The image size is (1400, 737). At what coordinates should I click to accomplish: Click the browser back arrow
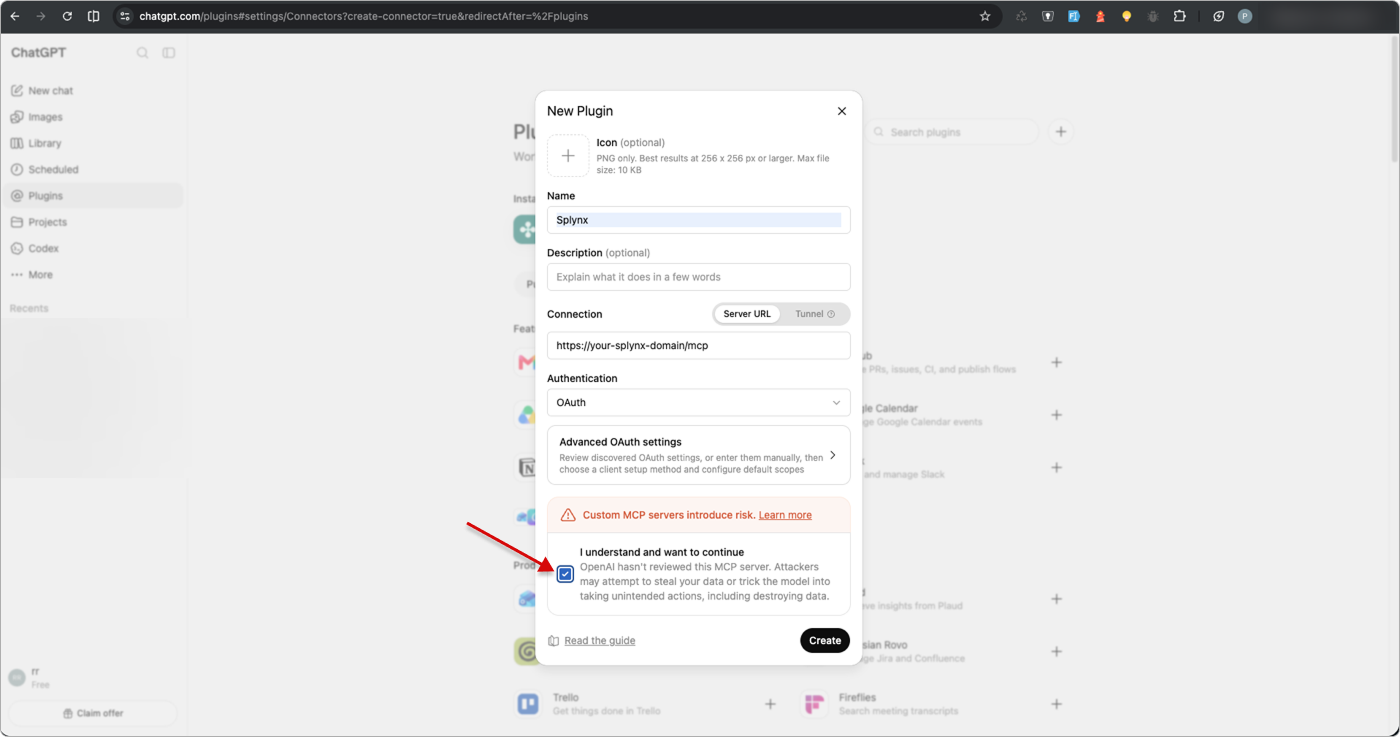tap(15, 16)
